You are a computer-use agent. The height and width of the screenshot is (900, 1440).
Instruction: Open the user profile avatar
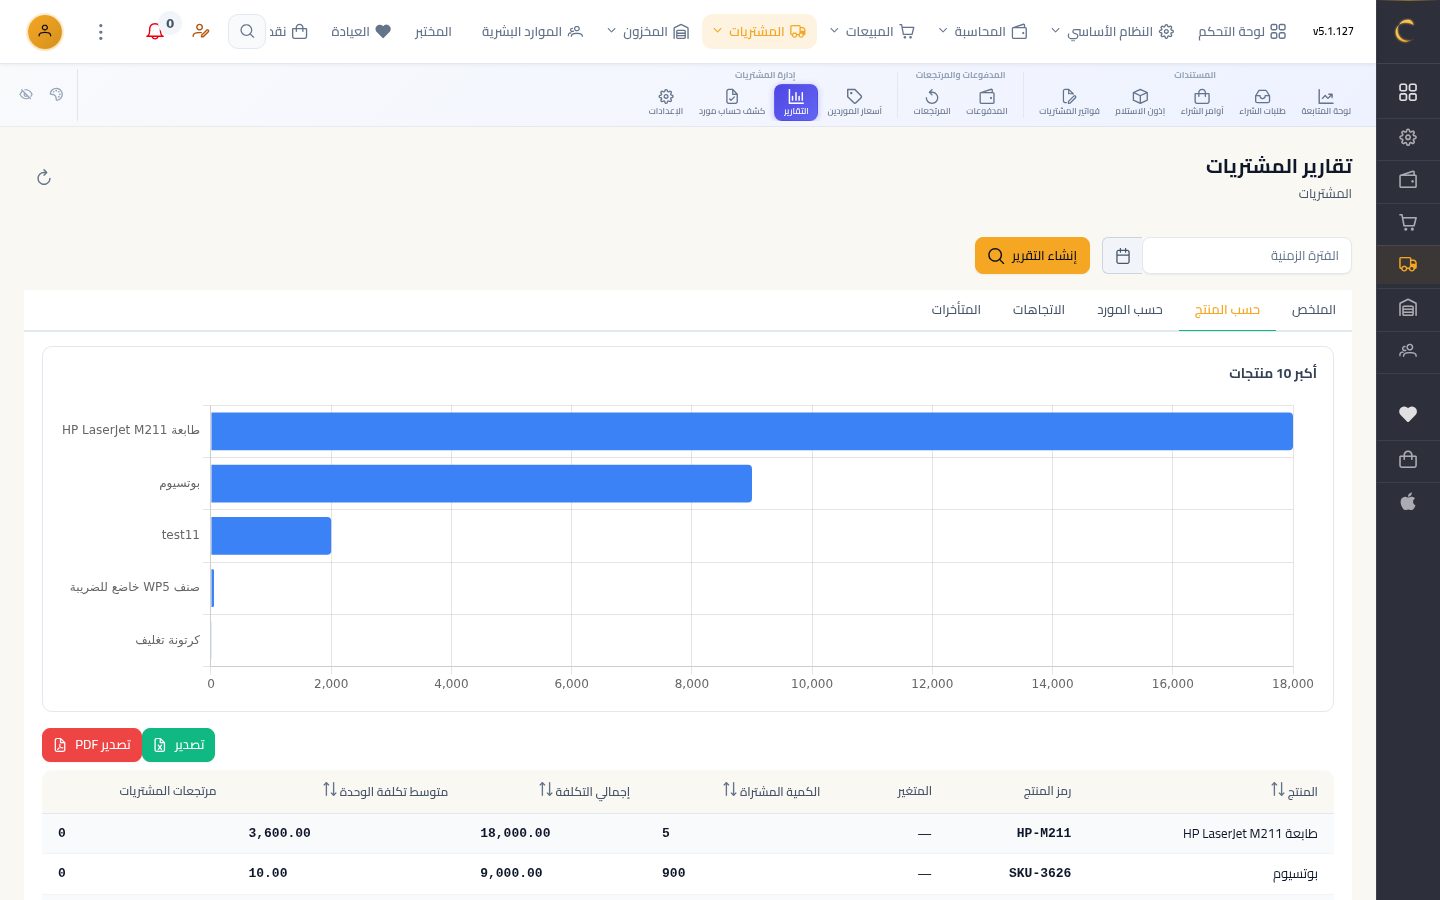point(45,32)
